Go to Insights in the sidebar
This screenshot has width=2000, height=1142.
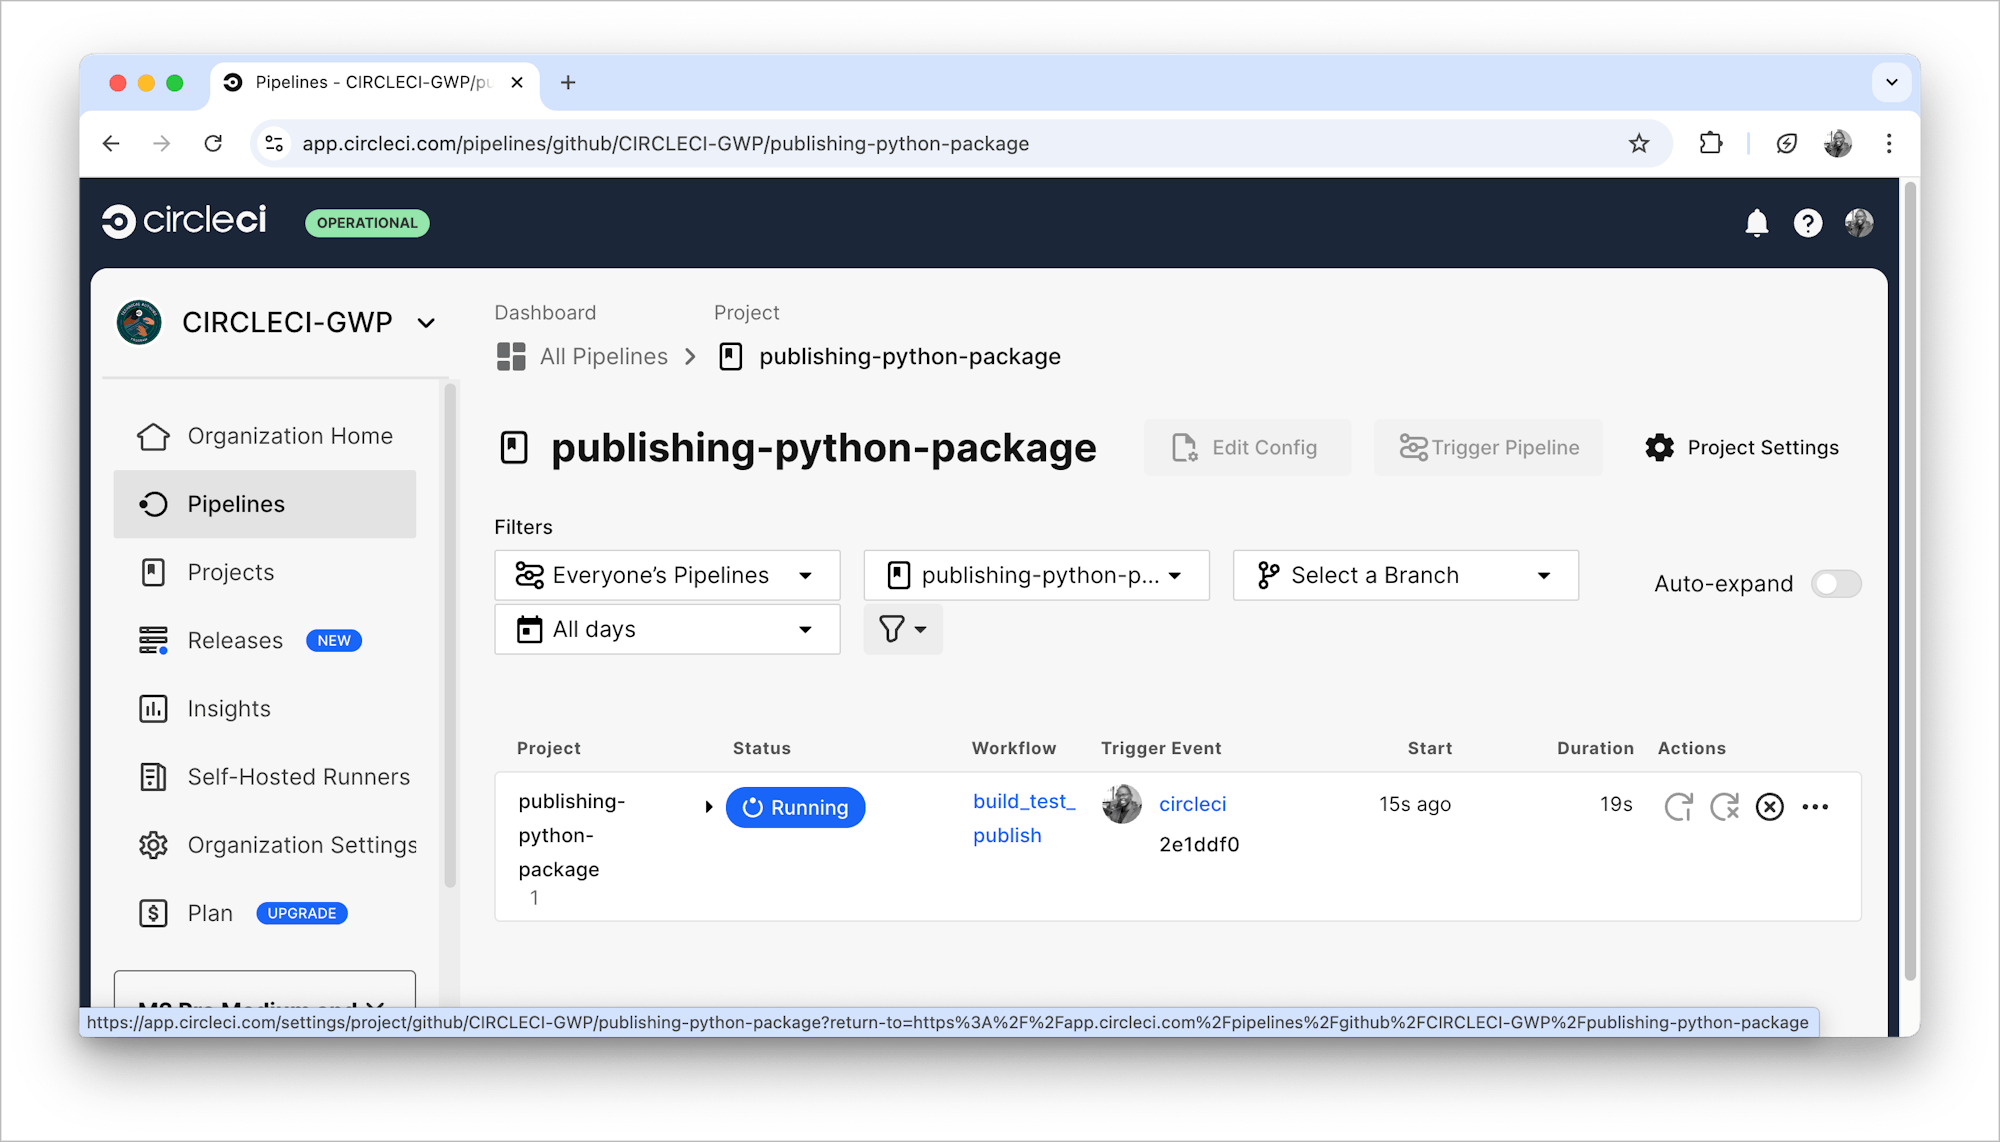229,709
